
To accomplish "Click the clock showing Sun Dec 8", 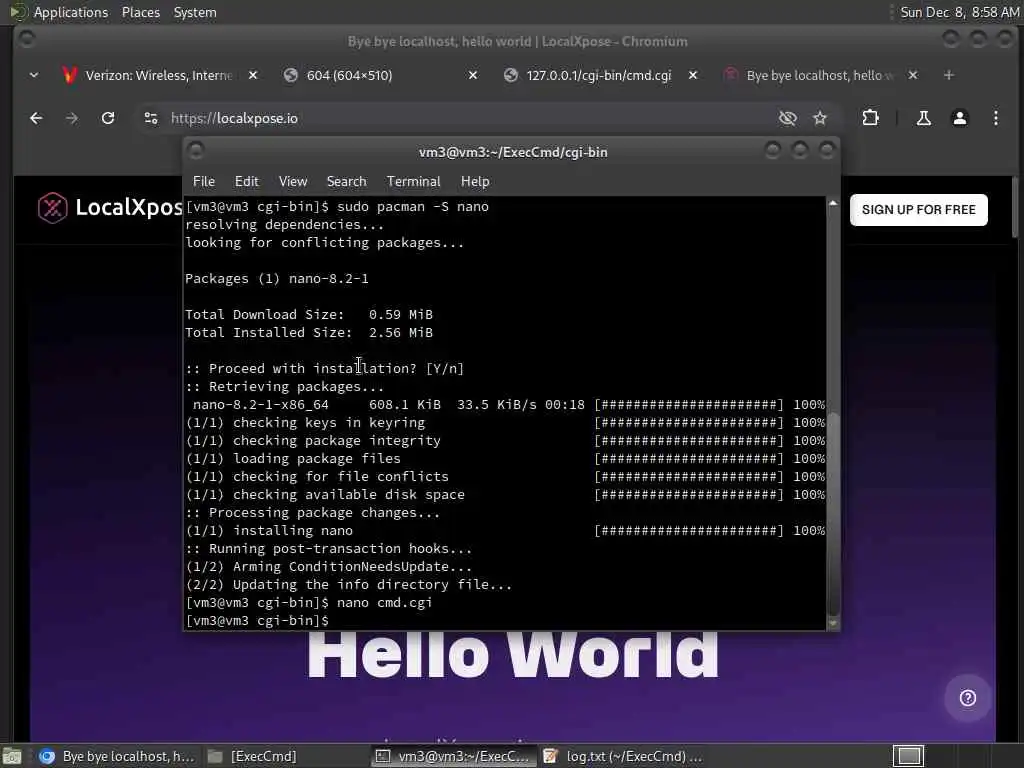I will click(959, 12).
